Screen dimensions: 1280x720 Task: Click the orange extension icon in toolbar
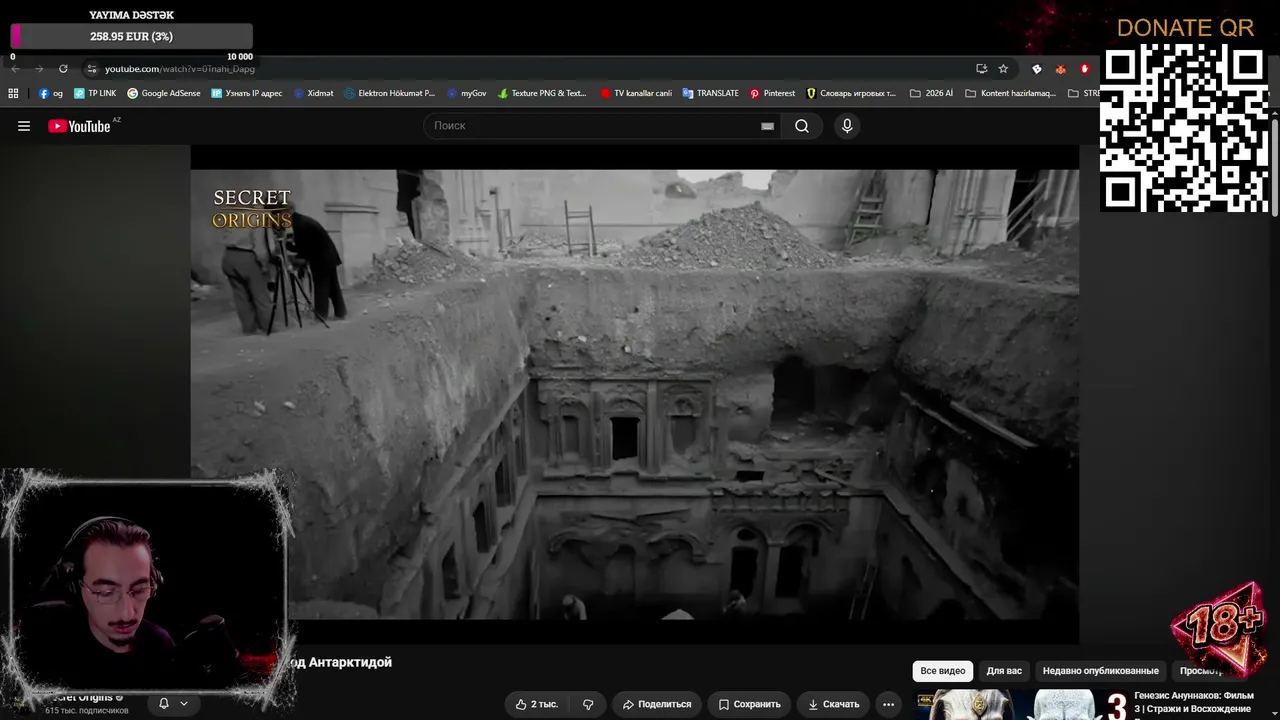[x=1061, y=69]
